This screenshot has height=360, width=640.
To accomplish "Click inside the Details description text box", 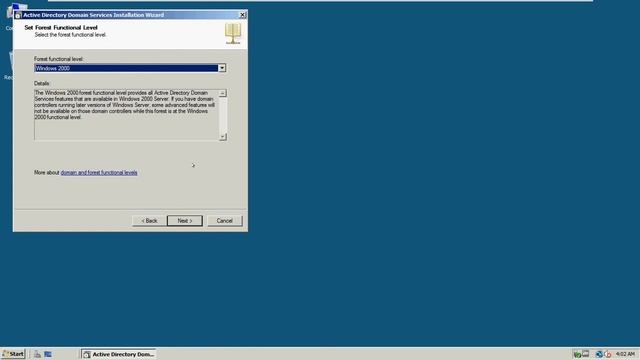I will (127, 115).
